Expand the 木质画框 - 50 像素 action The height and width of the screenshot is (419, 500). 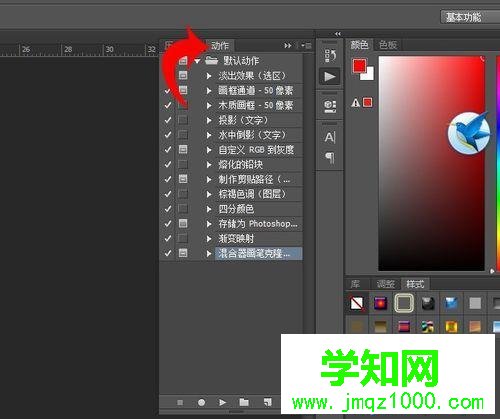click(x=209, y=105)
